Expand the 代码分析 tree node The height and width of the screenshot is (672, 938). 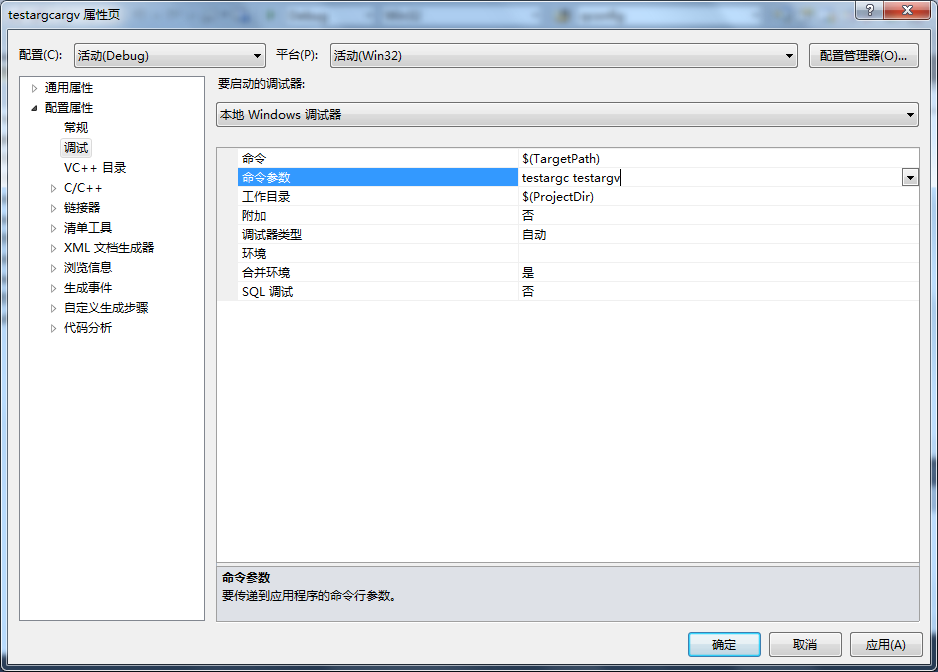pos(54,328)
